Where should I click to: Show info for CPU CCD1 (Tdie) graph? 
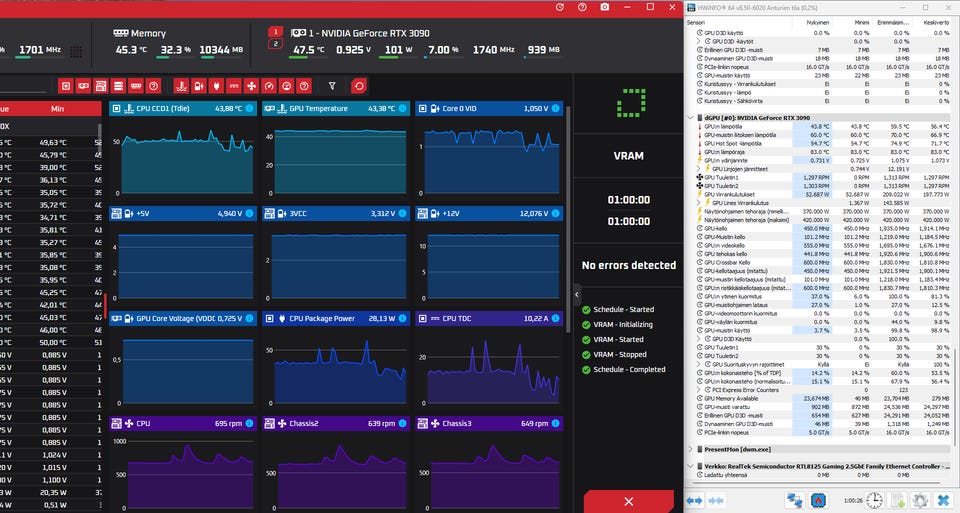tap(249, 108)
